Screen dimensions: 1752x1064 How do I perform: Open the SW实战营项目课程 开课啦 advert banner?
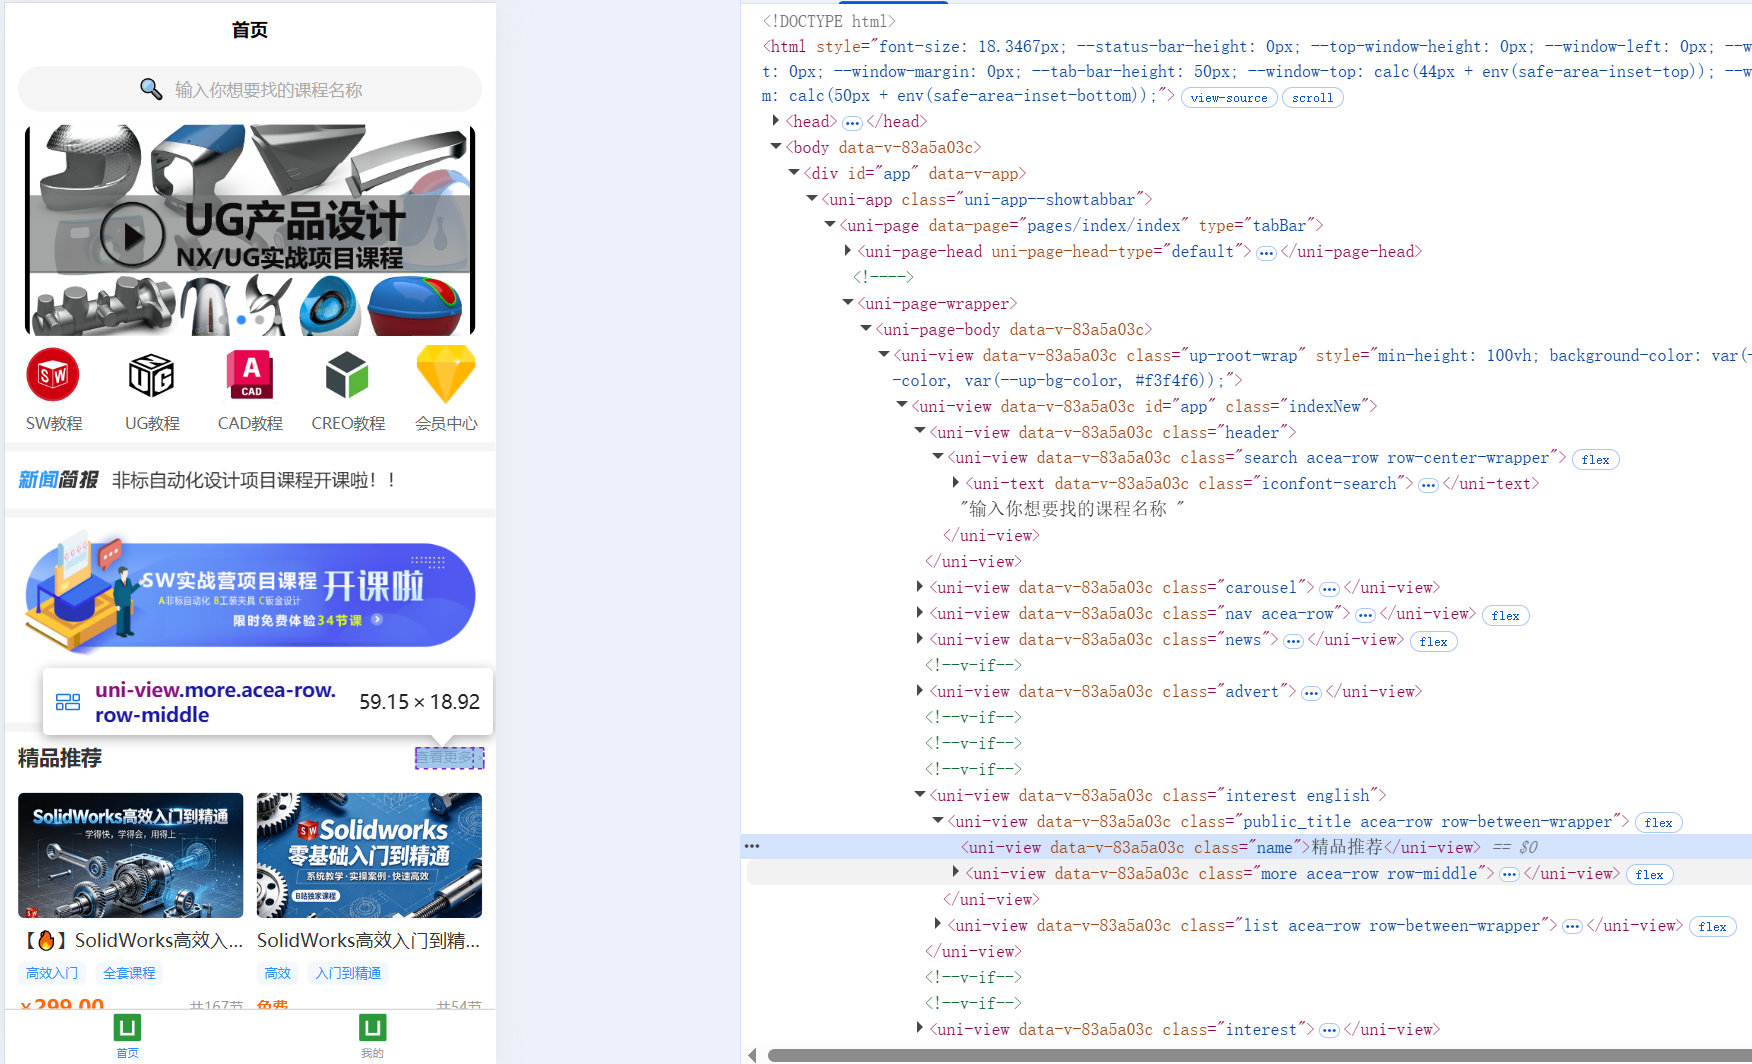point(250,592)
